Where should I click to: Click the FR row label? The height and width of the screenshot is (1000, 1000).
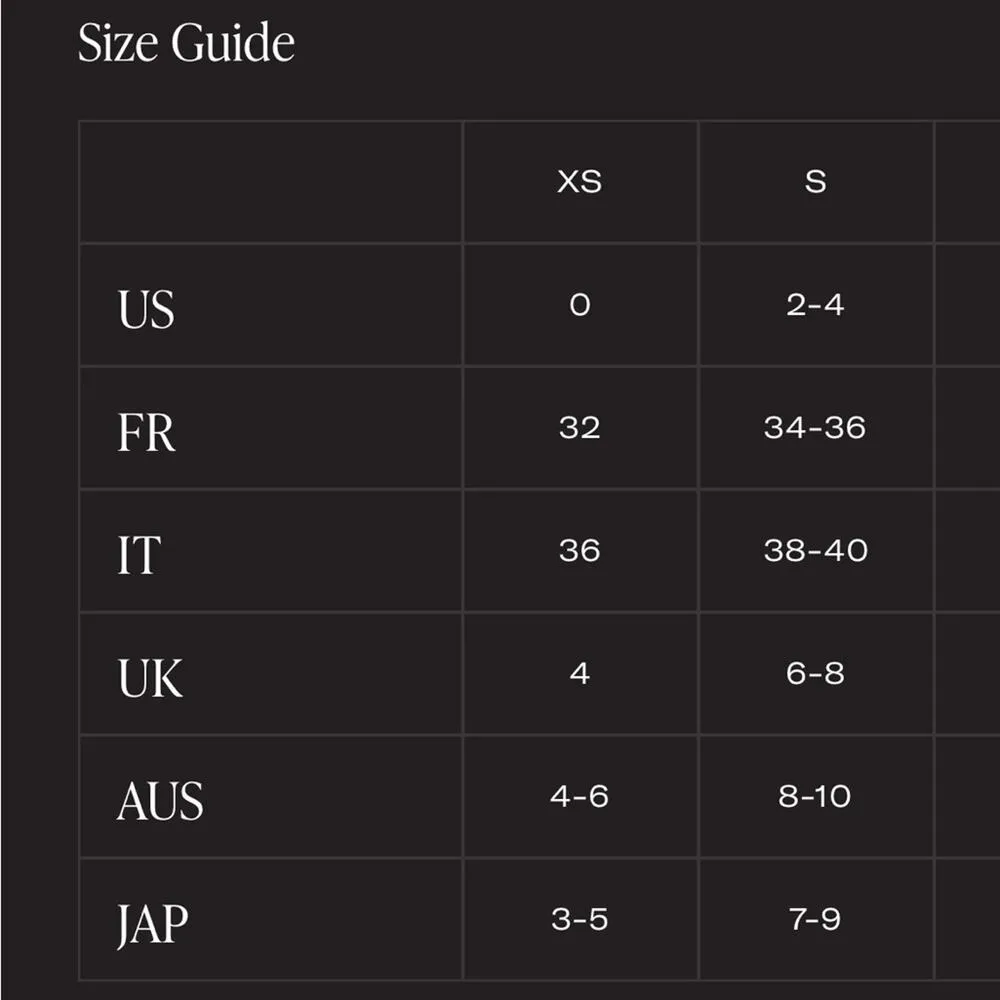146,432
